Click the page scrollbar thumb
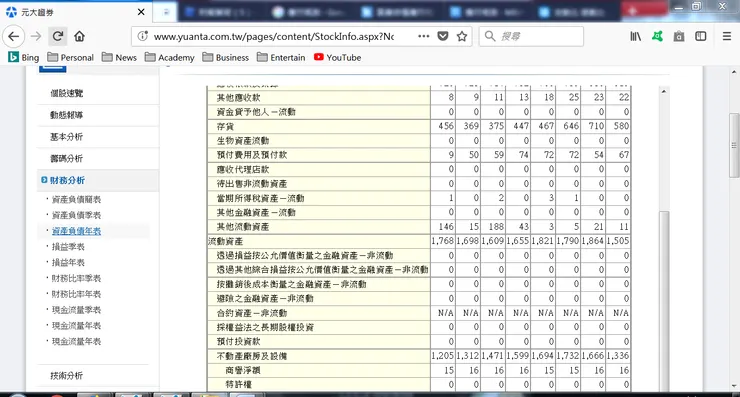 coord(734,145)
